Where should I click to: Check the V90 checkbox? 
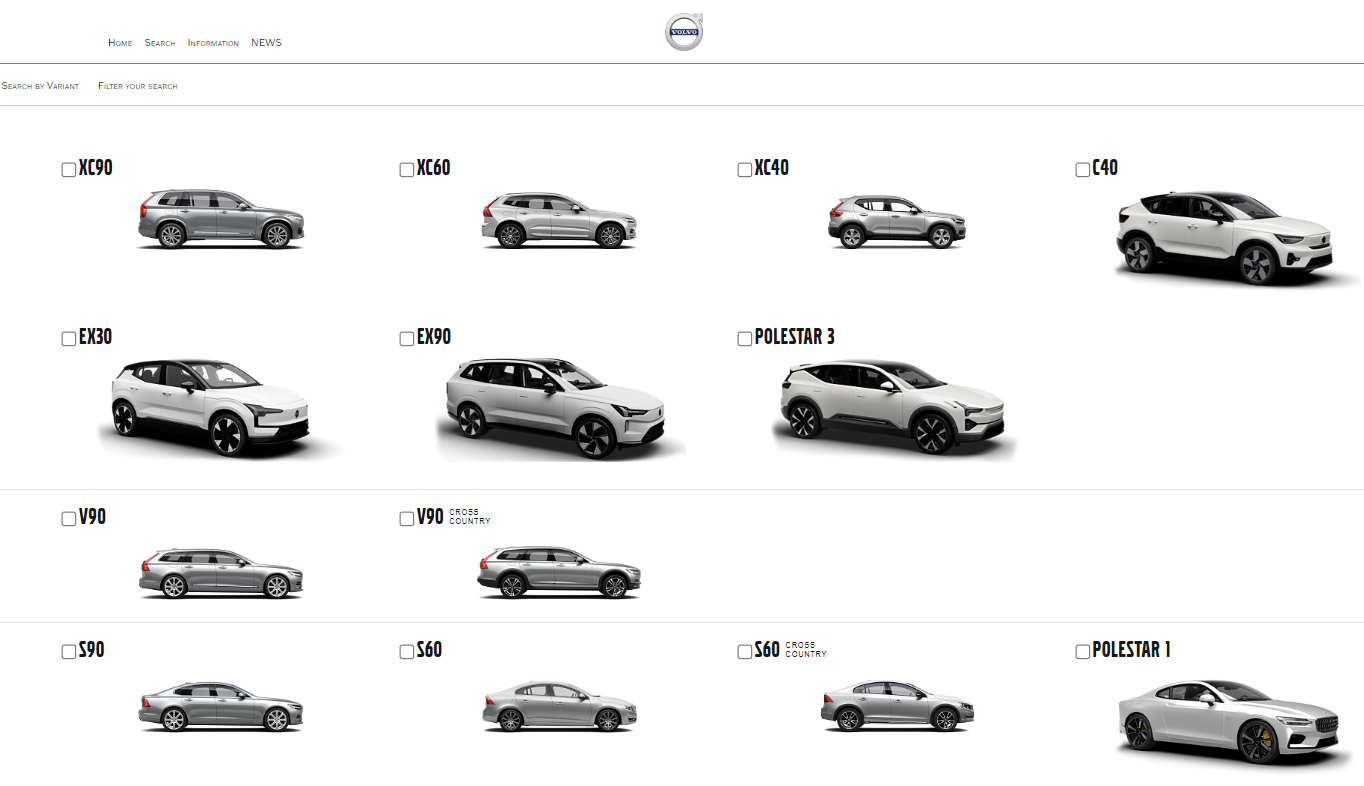tap(69, 519)
